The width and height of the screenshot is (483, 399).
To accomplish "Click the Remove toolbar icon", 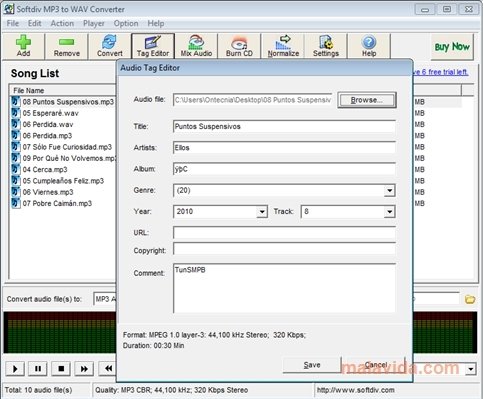I will coord(67,46).
